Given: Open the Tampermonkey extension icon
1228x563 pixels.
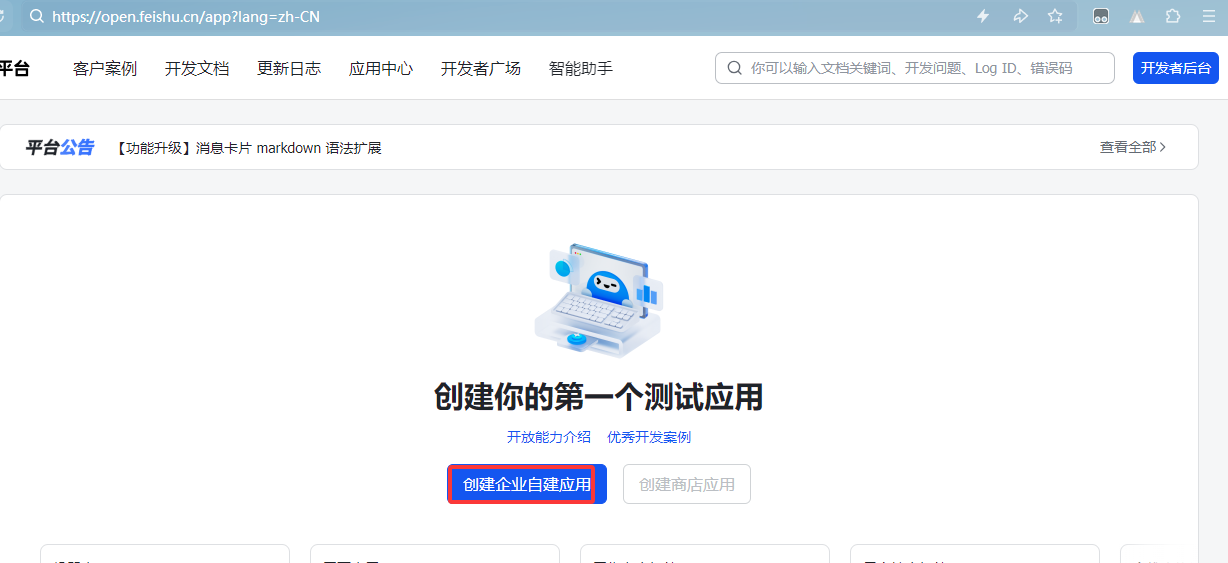Looking at the screenshot, I should coord(1101,16).
